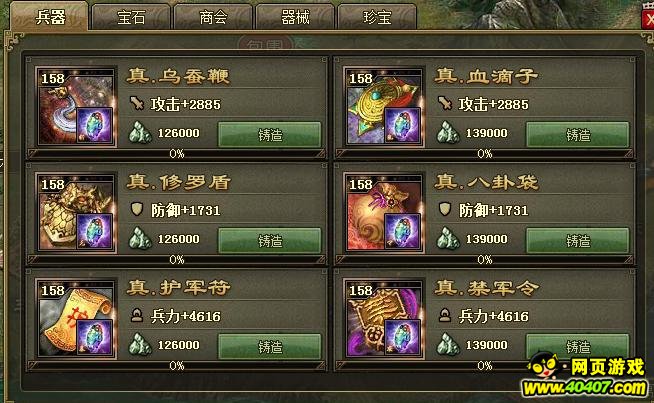Click the troop icon for 真.禁军令
654x403 pixels.
coord(445,315)
